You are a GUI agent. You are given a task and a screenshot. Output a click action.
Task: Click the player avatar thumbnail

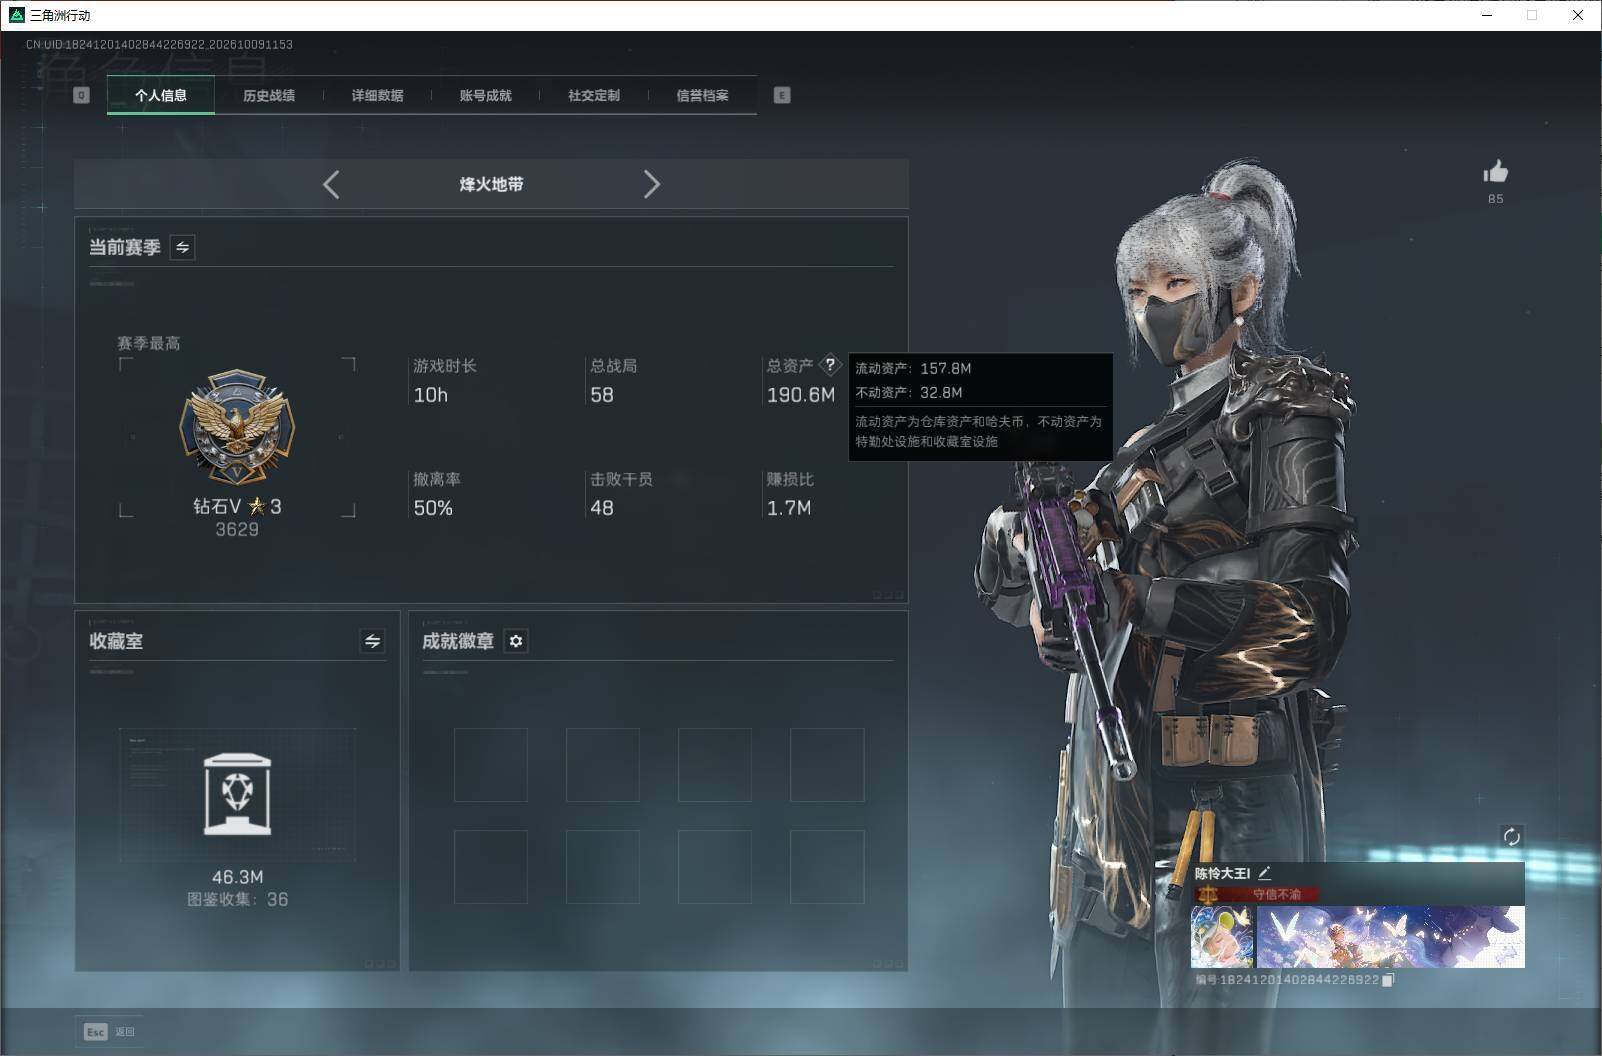click(x=1222, y=936)
